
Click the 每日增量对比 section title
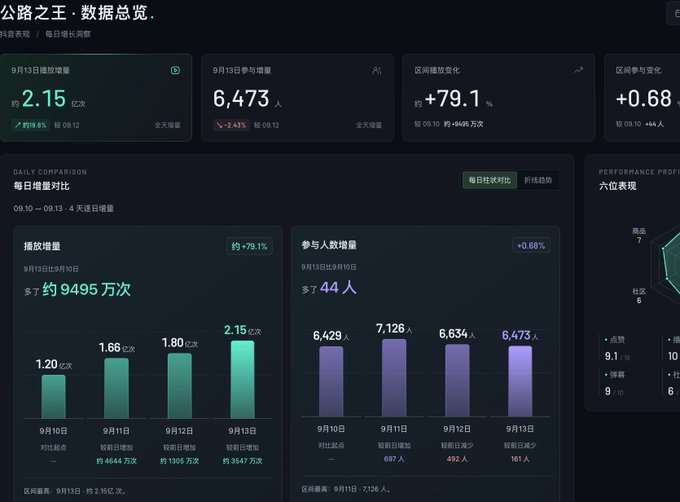[41, 186]
